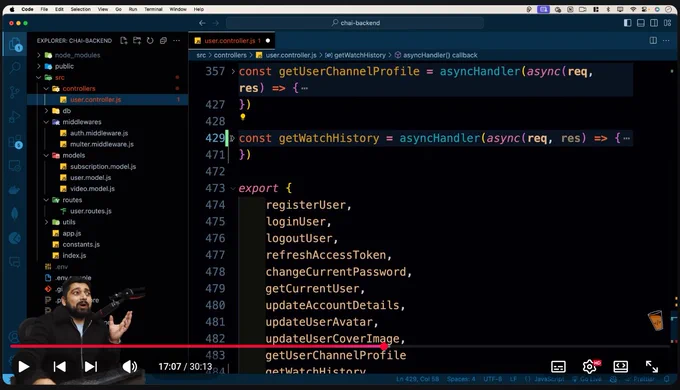The image size is (680, 390).
Task: Skip to next video
Action: point(91,367)
